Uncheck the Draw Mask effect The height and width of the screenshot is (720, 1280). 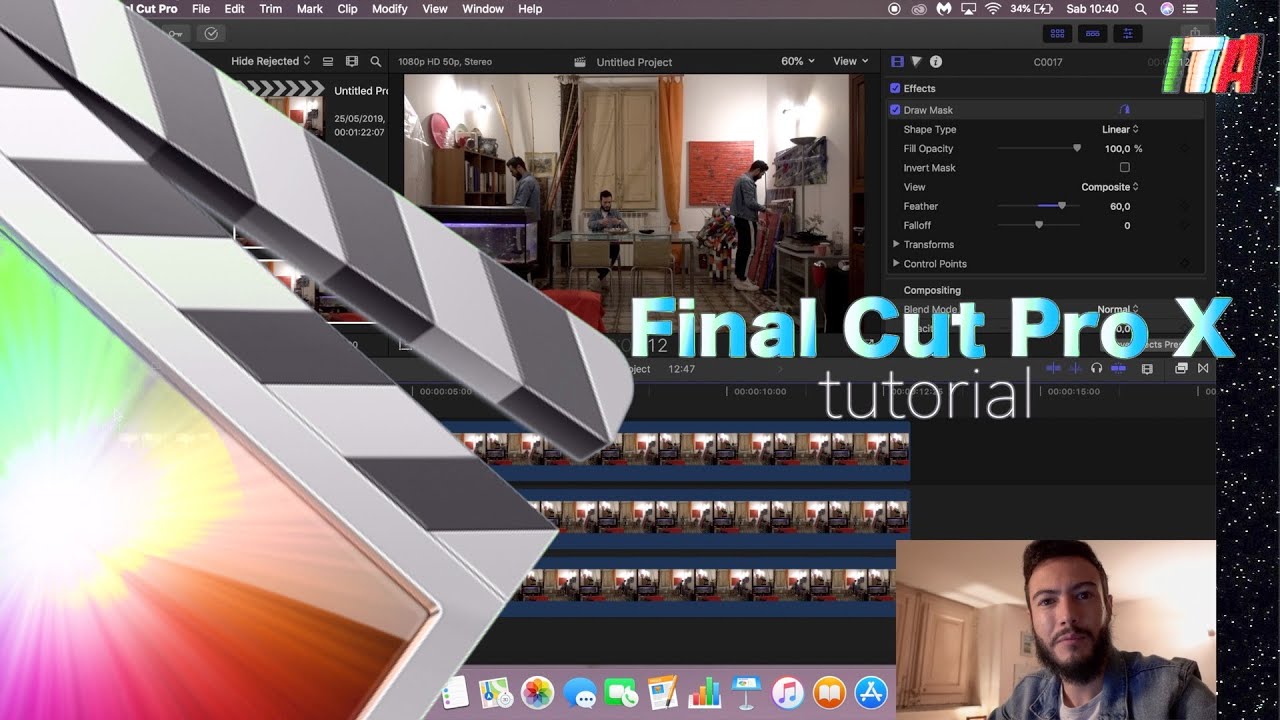tap(895, 110)
